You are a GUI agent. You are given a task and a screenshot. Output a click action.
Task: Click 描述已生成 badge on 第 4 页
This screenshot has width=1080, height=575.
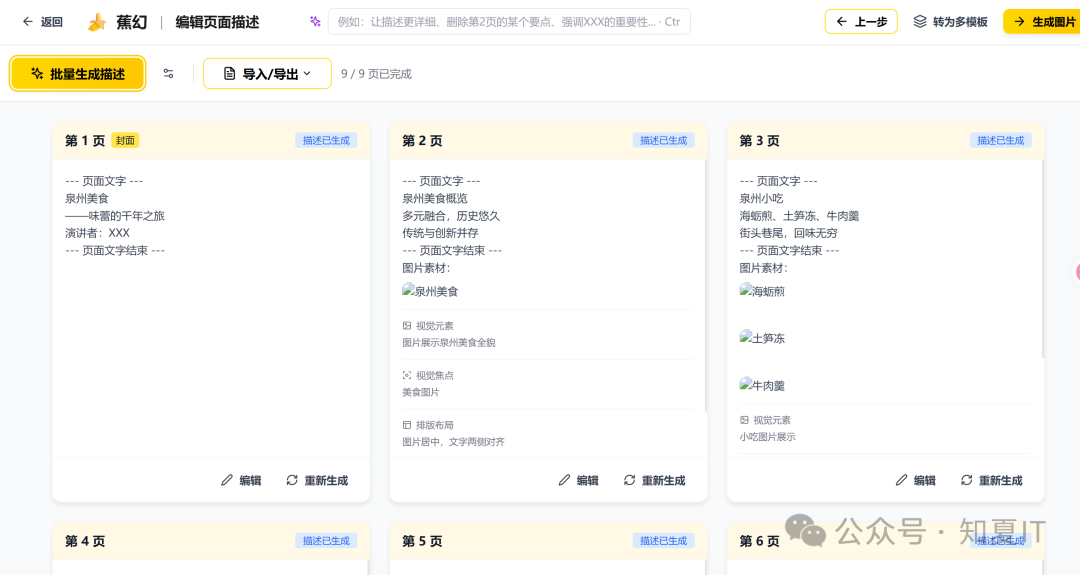click(326, 541)
